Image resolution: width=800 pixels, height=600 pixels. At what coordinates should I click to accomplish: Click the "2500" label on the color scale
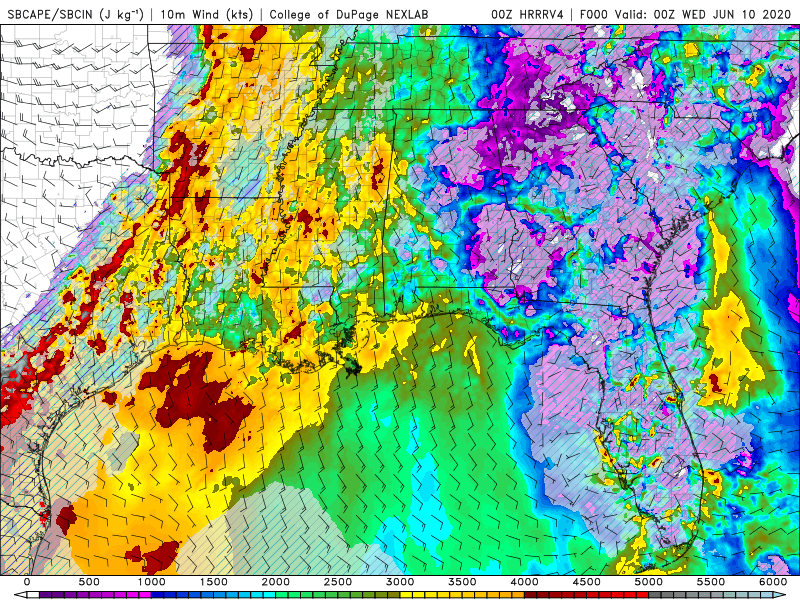[338, 582]
